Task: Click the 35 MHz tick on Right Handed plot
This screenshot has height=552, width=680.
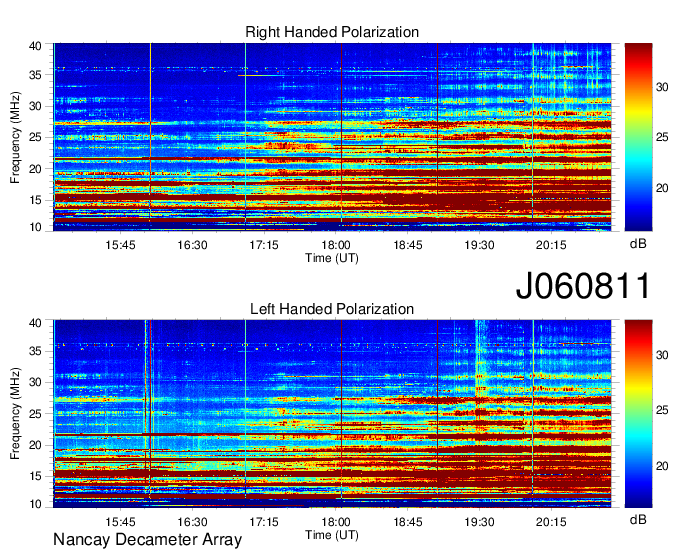Action: click(35, 75)
